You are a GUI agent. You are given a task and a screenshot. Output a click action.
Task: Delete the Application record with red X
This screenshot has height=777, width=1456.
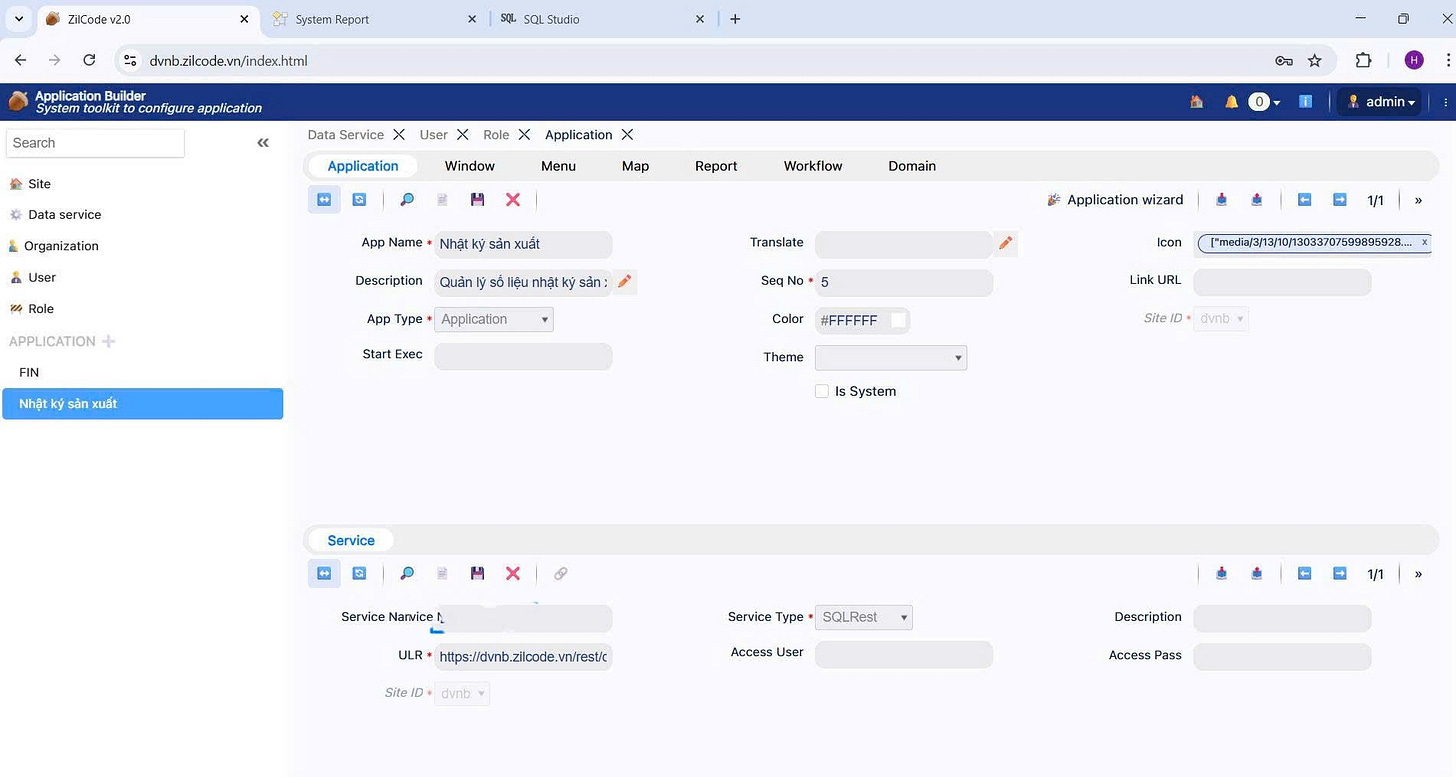coord(513,200)
